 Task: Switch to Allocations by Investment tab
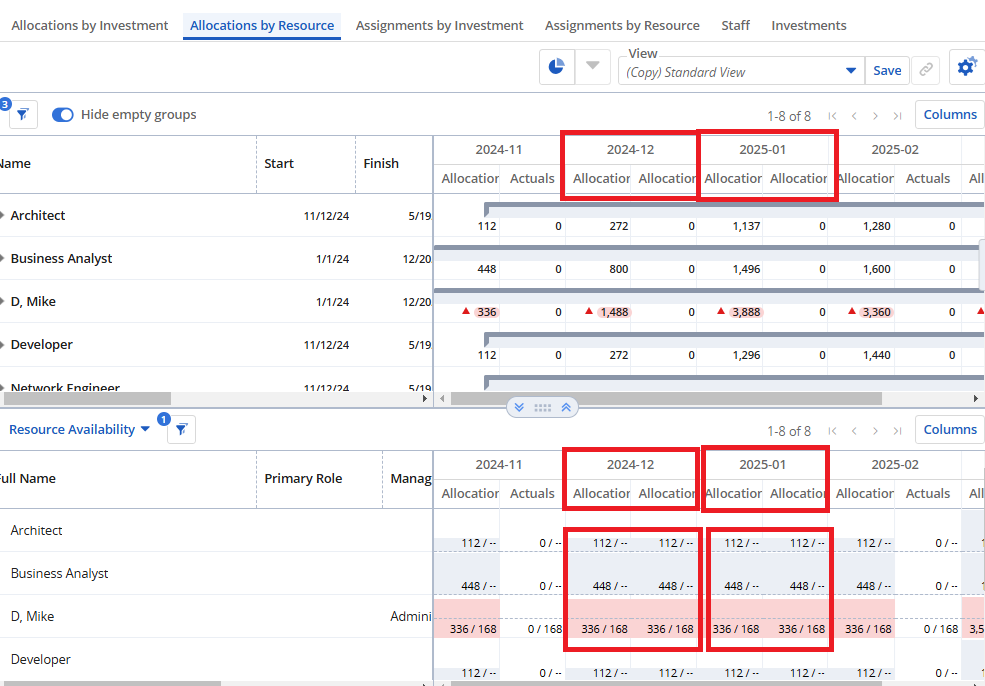[90, 26]
